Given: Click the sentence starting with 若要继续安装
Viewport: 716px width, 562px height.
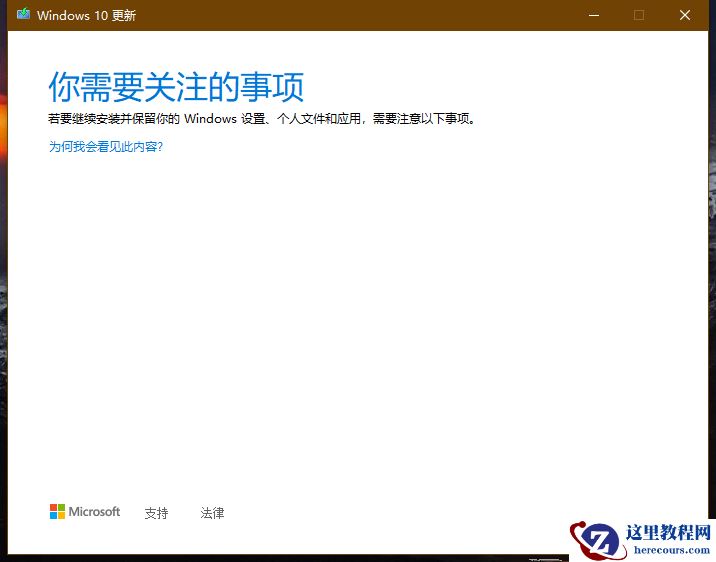Looking at the screenshot, I should [x=263, y=119].
